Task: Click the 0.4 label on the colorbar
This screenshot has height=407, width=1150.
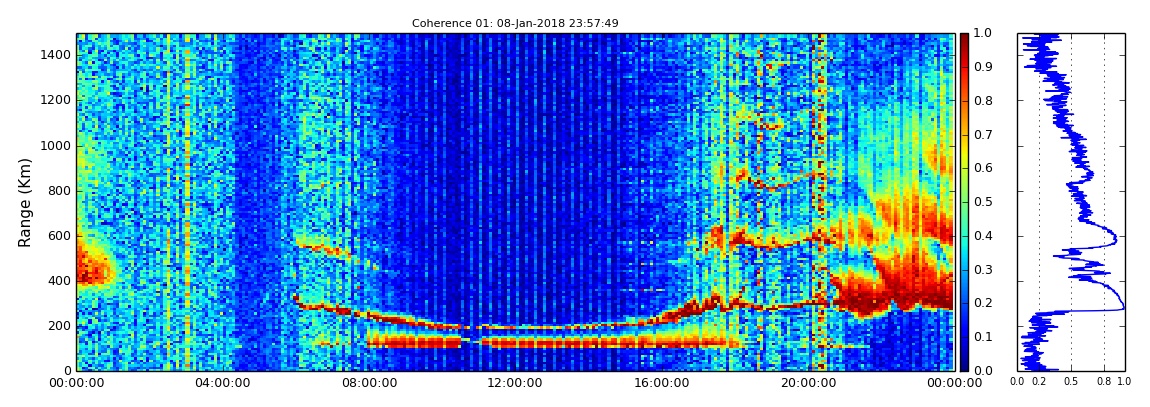Action: click(x=981, y=235)
